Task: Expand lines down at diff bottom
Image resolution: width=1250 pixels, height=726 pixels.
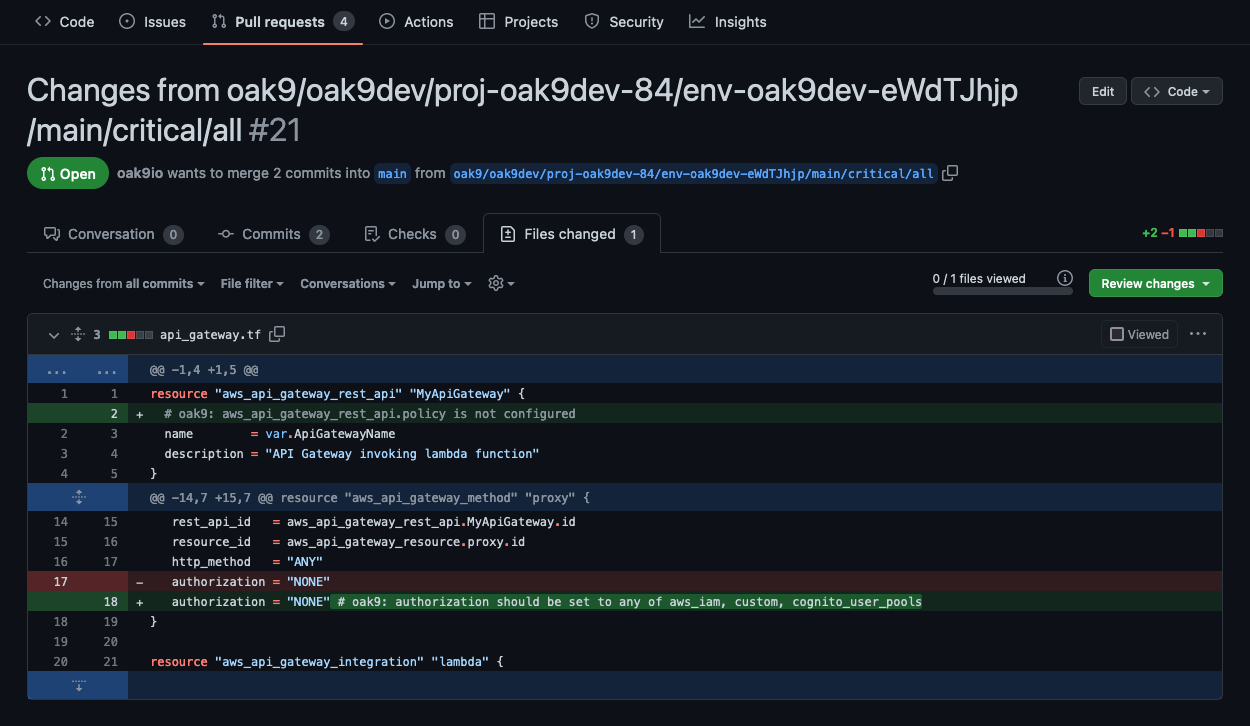Action: pos(78,685)
